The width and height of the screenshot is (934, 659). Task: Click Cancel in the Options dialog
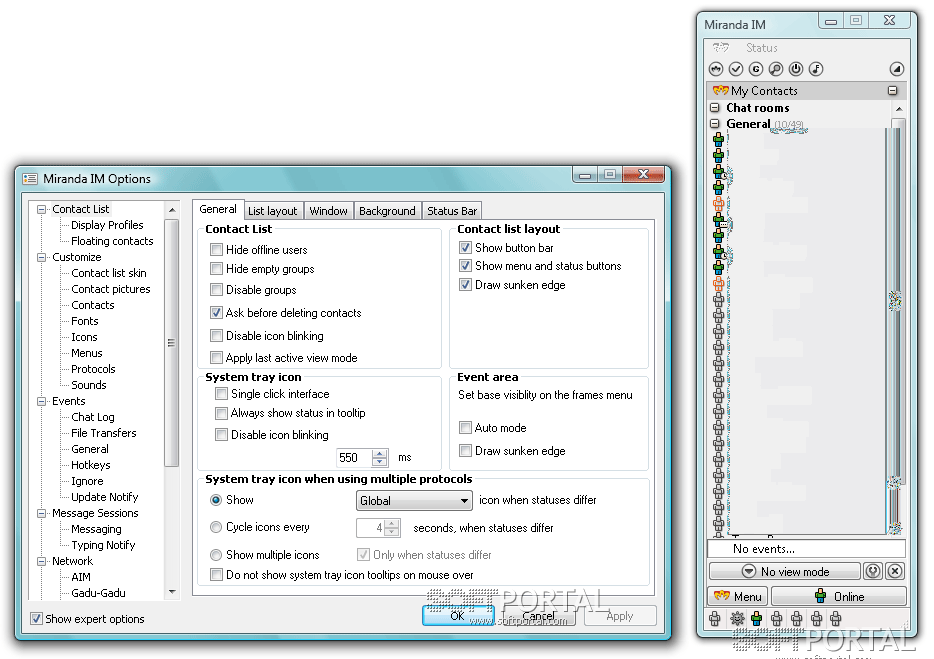point(538,616)
